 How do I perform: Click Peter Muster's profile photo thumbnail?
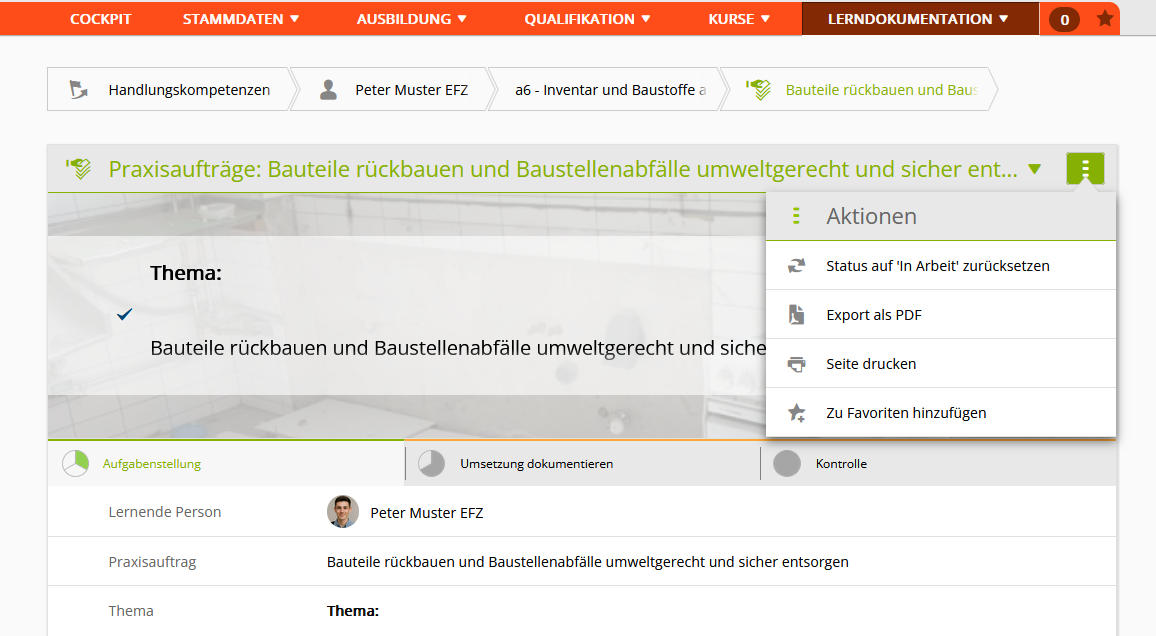click(343, 512)
